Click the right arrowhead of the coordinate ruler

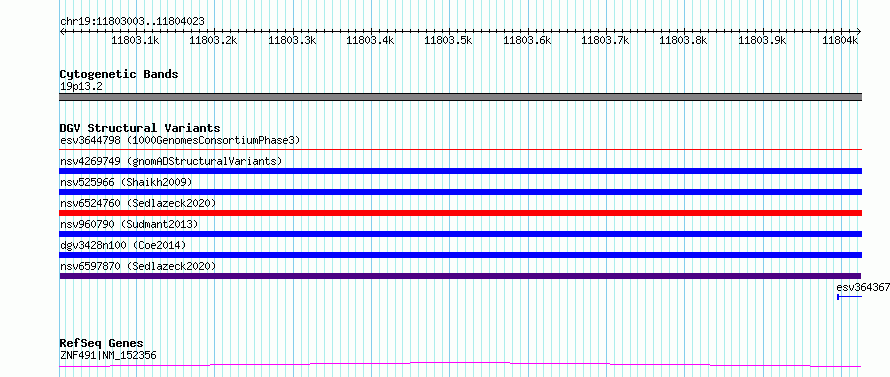(x=859, y=31)
